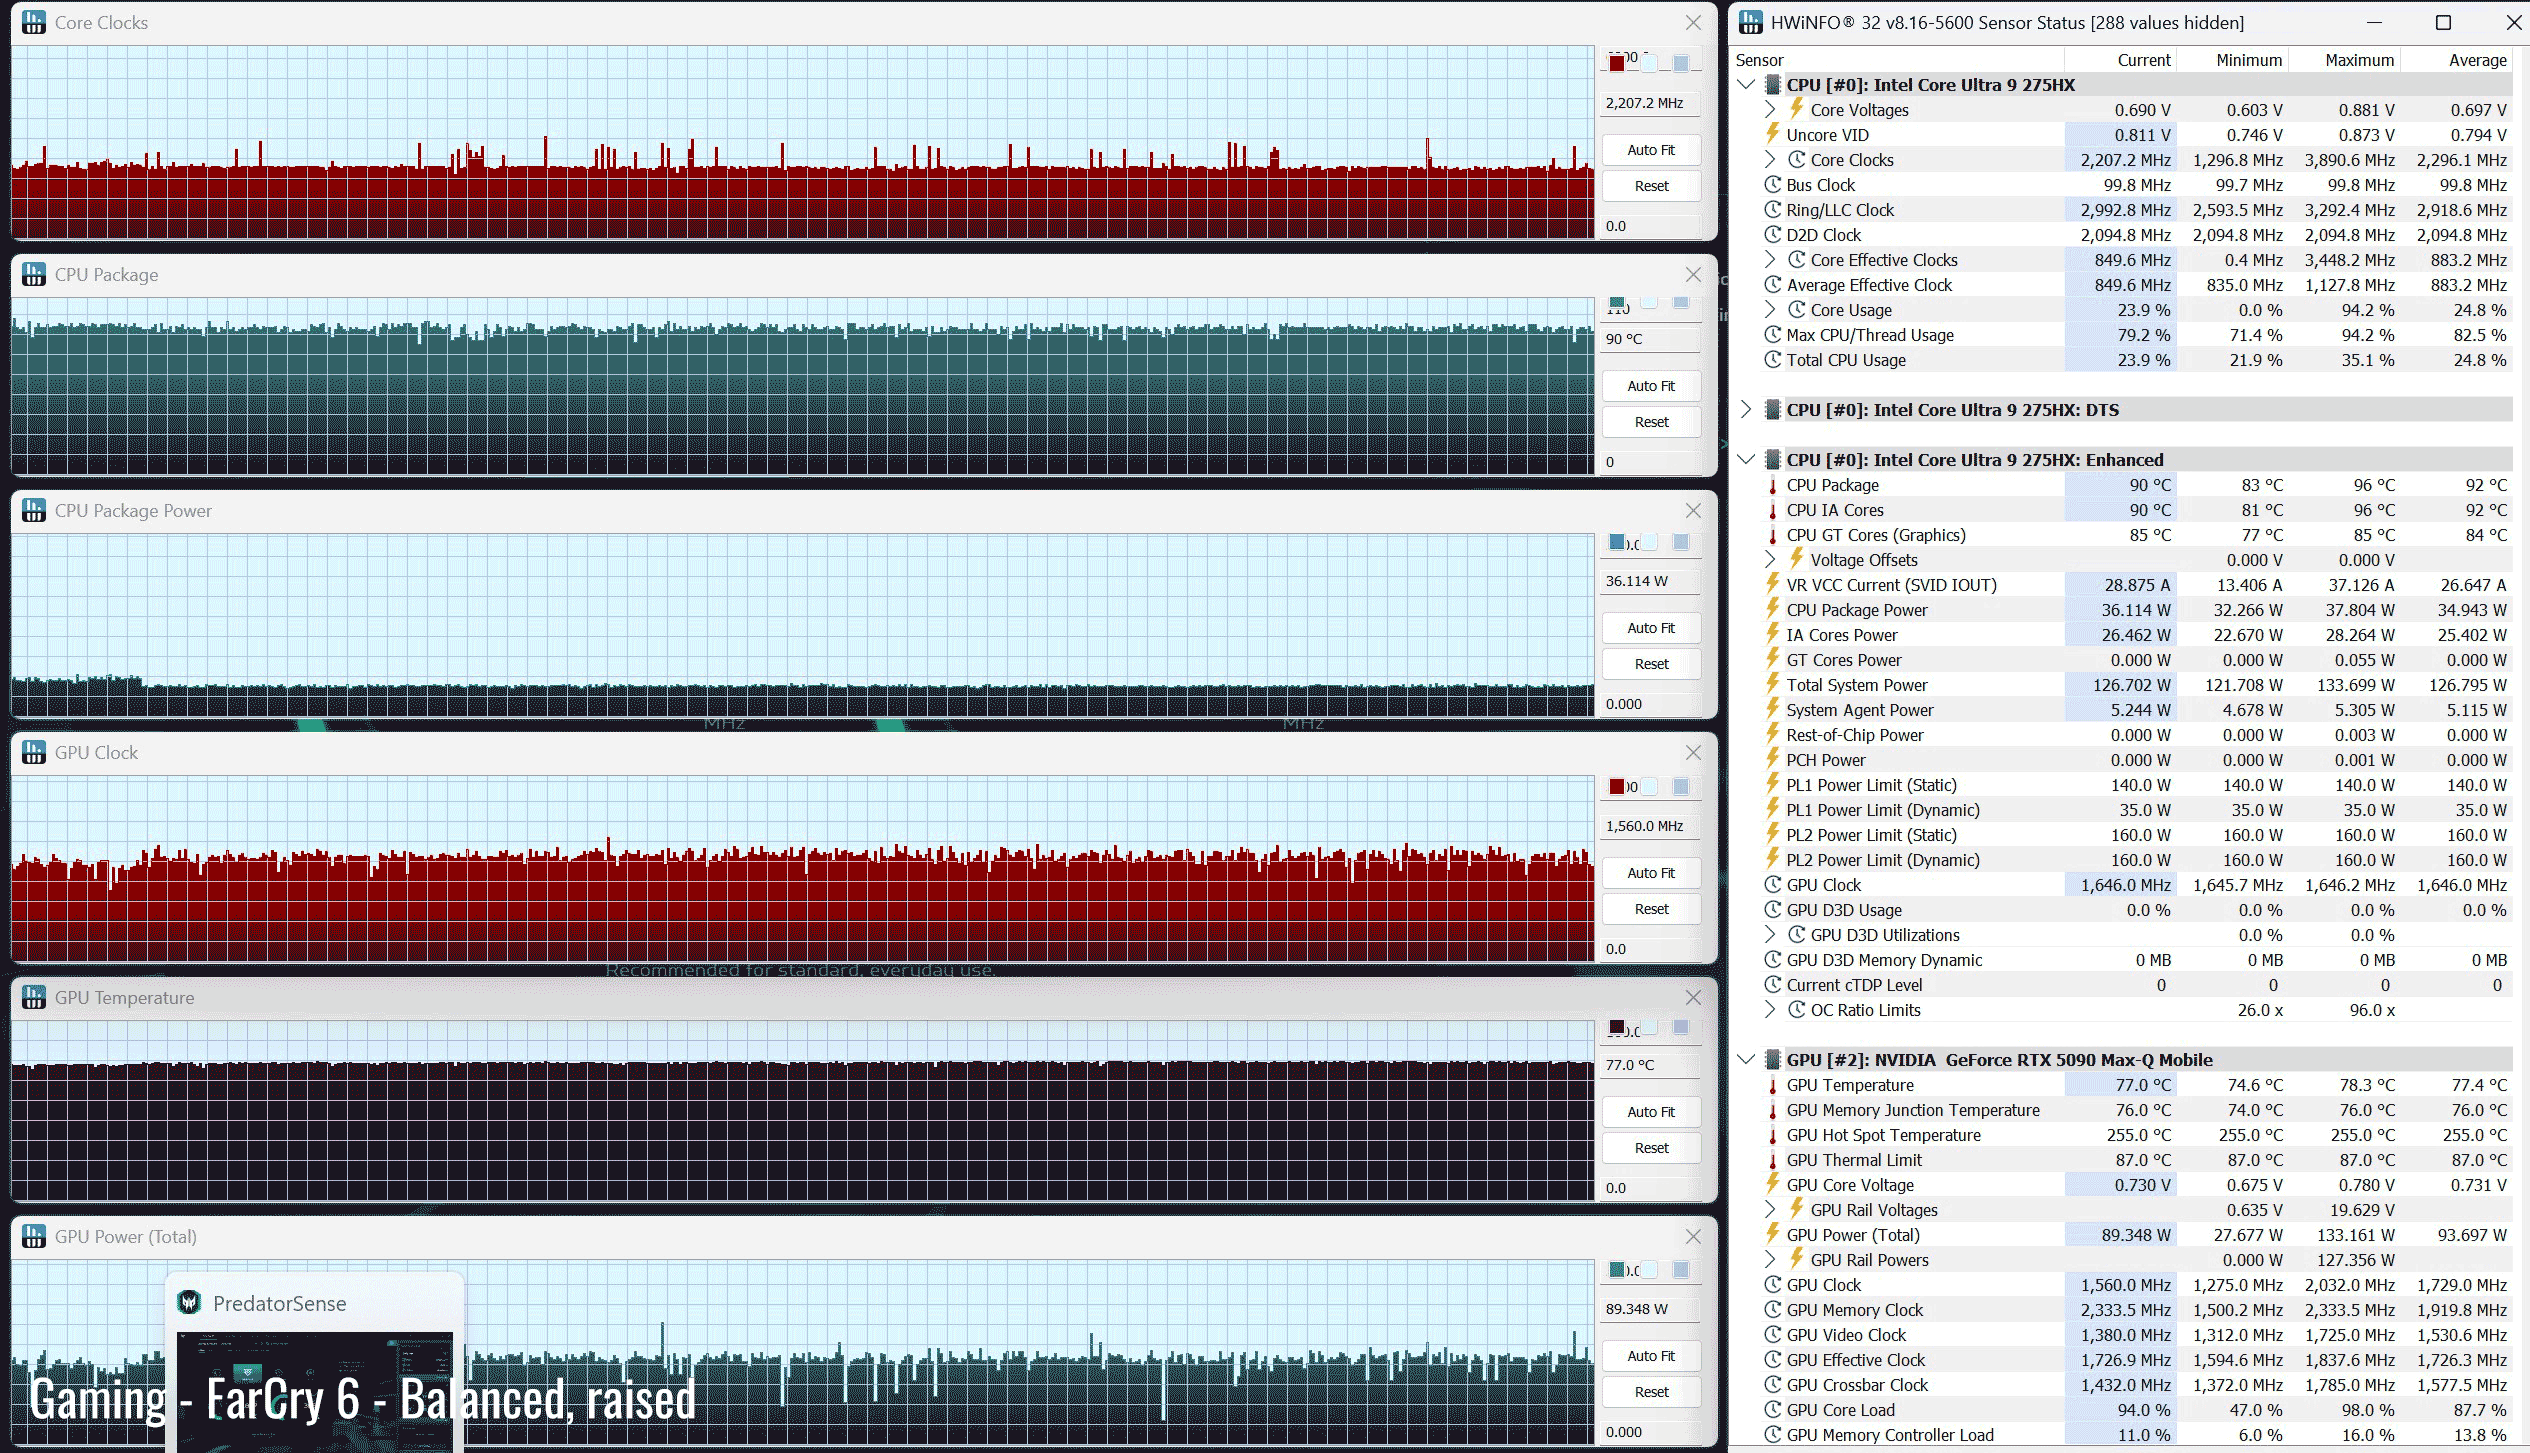Click Auto Fit in the Core Clocks graph
Screen dimensions: 2530x1453
1651,150
